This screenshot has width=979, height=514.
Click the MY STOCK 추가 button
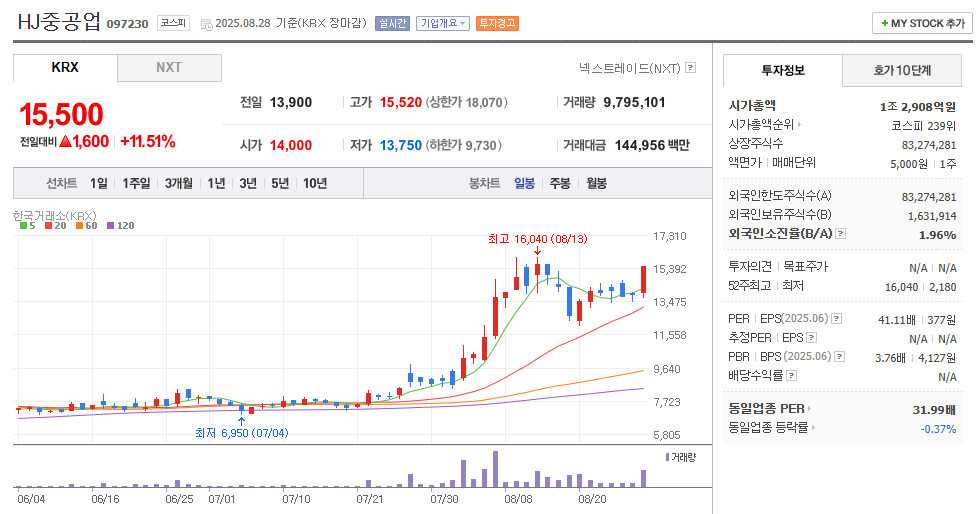click(922, 23)
